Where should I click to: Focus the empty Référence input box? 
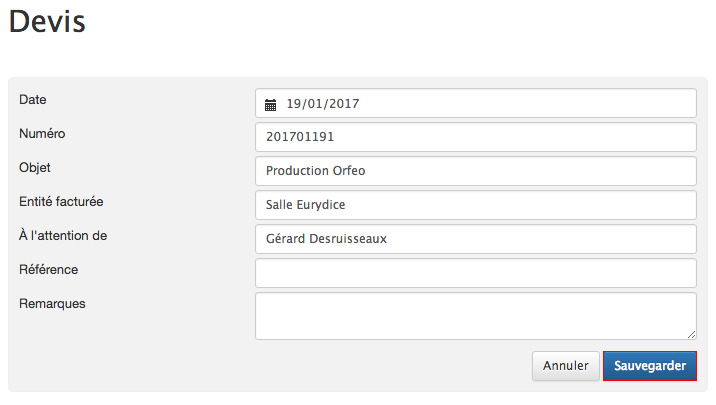475,273
